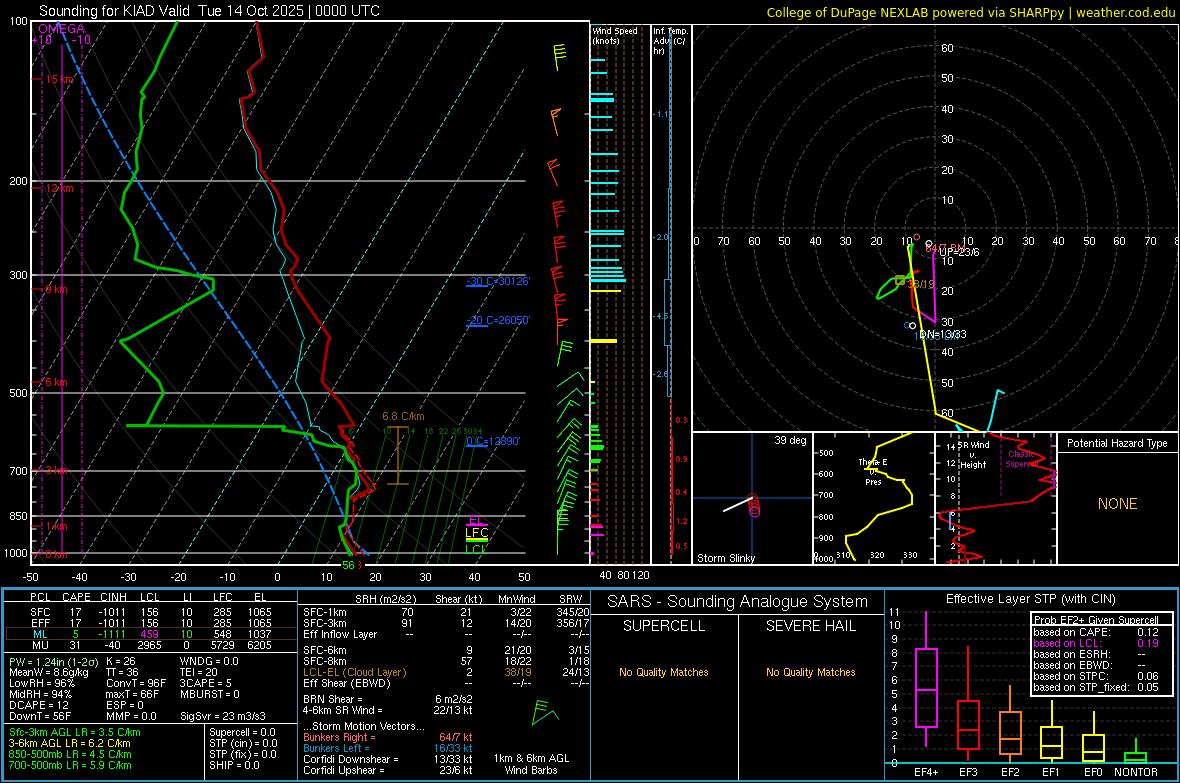The image size is (1180, 783).
Task: Select the MU parcel row
Action: click(151, 645)
